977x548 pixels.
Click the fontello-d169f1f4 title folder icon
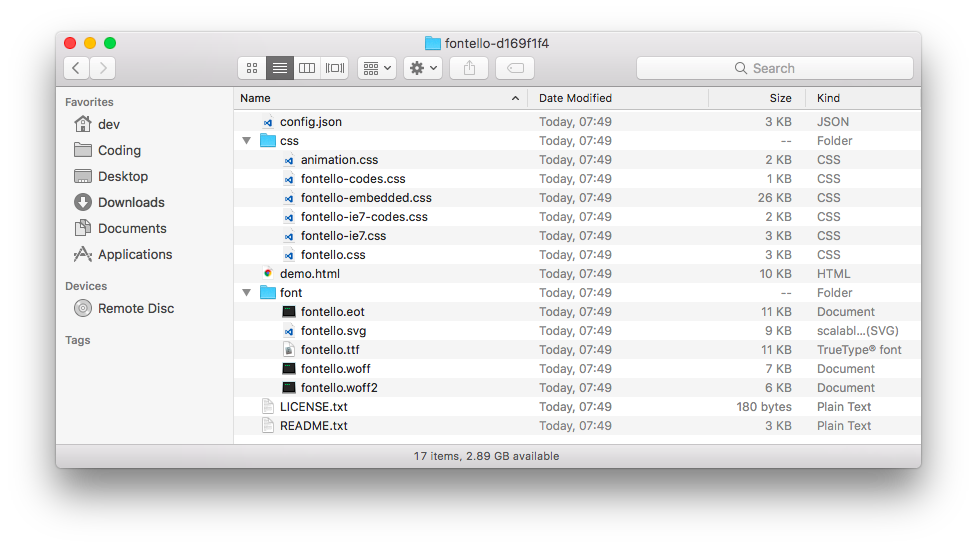click(x=432, y=43)
